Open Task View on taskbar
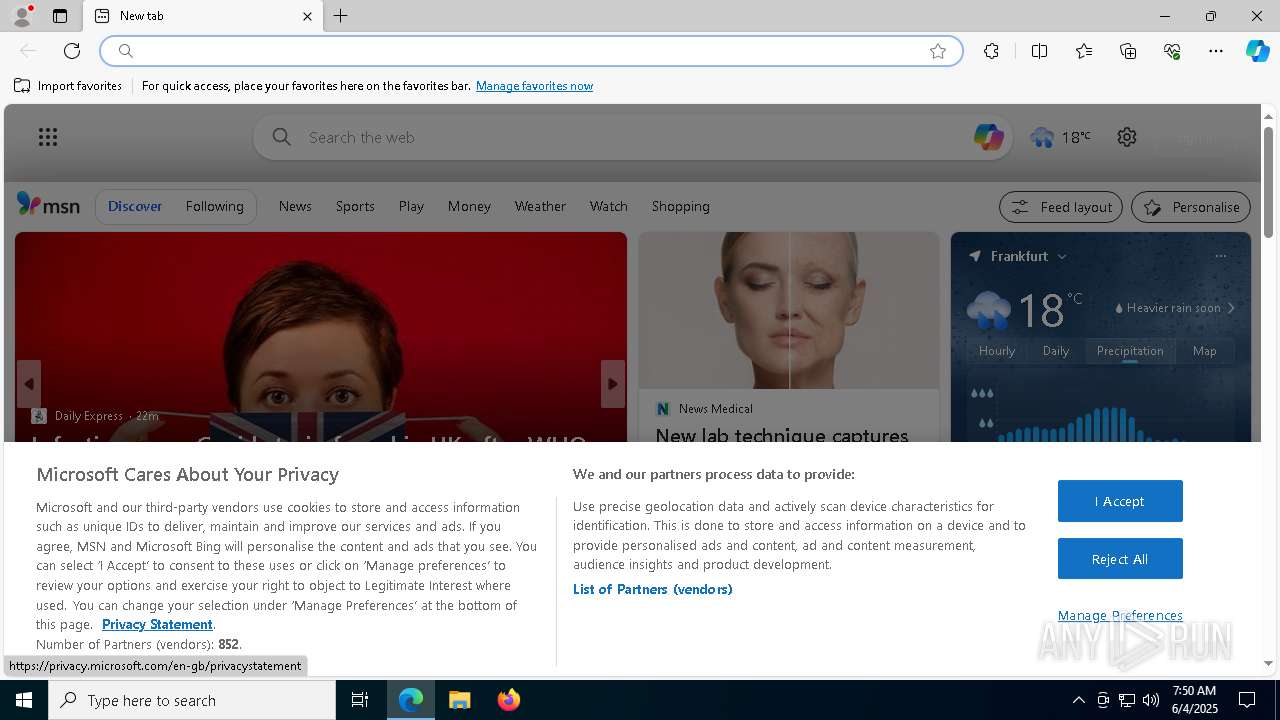 [360, 700]
